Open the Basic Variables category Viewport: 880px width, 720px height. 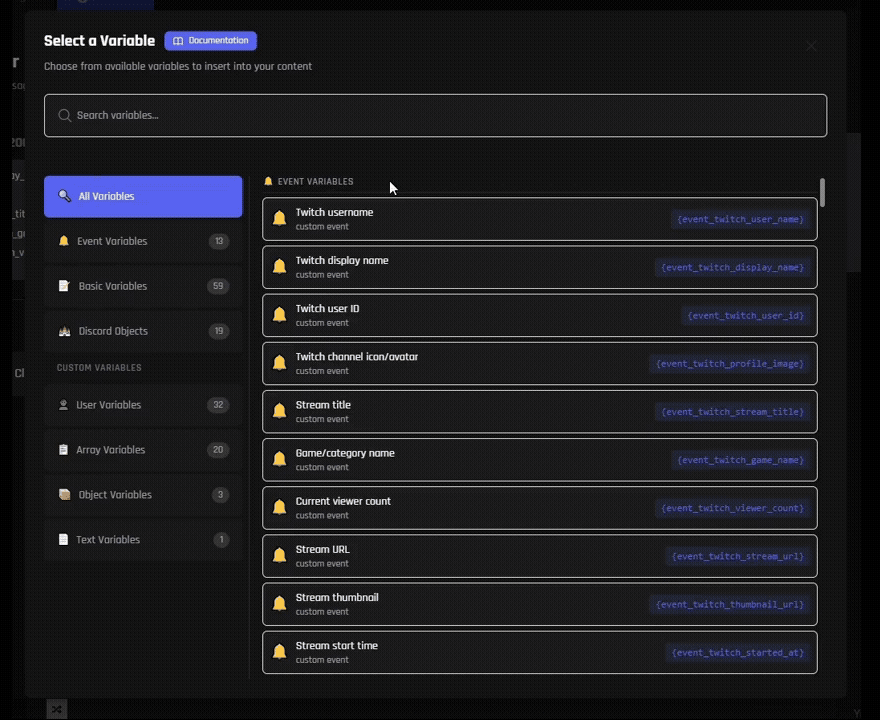click(x=143, y=286)
